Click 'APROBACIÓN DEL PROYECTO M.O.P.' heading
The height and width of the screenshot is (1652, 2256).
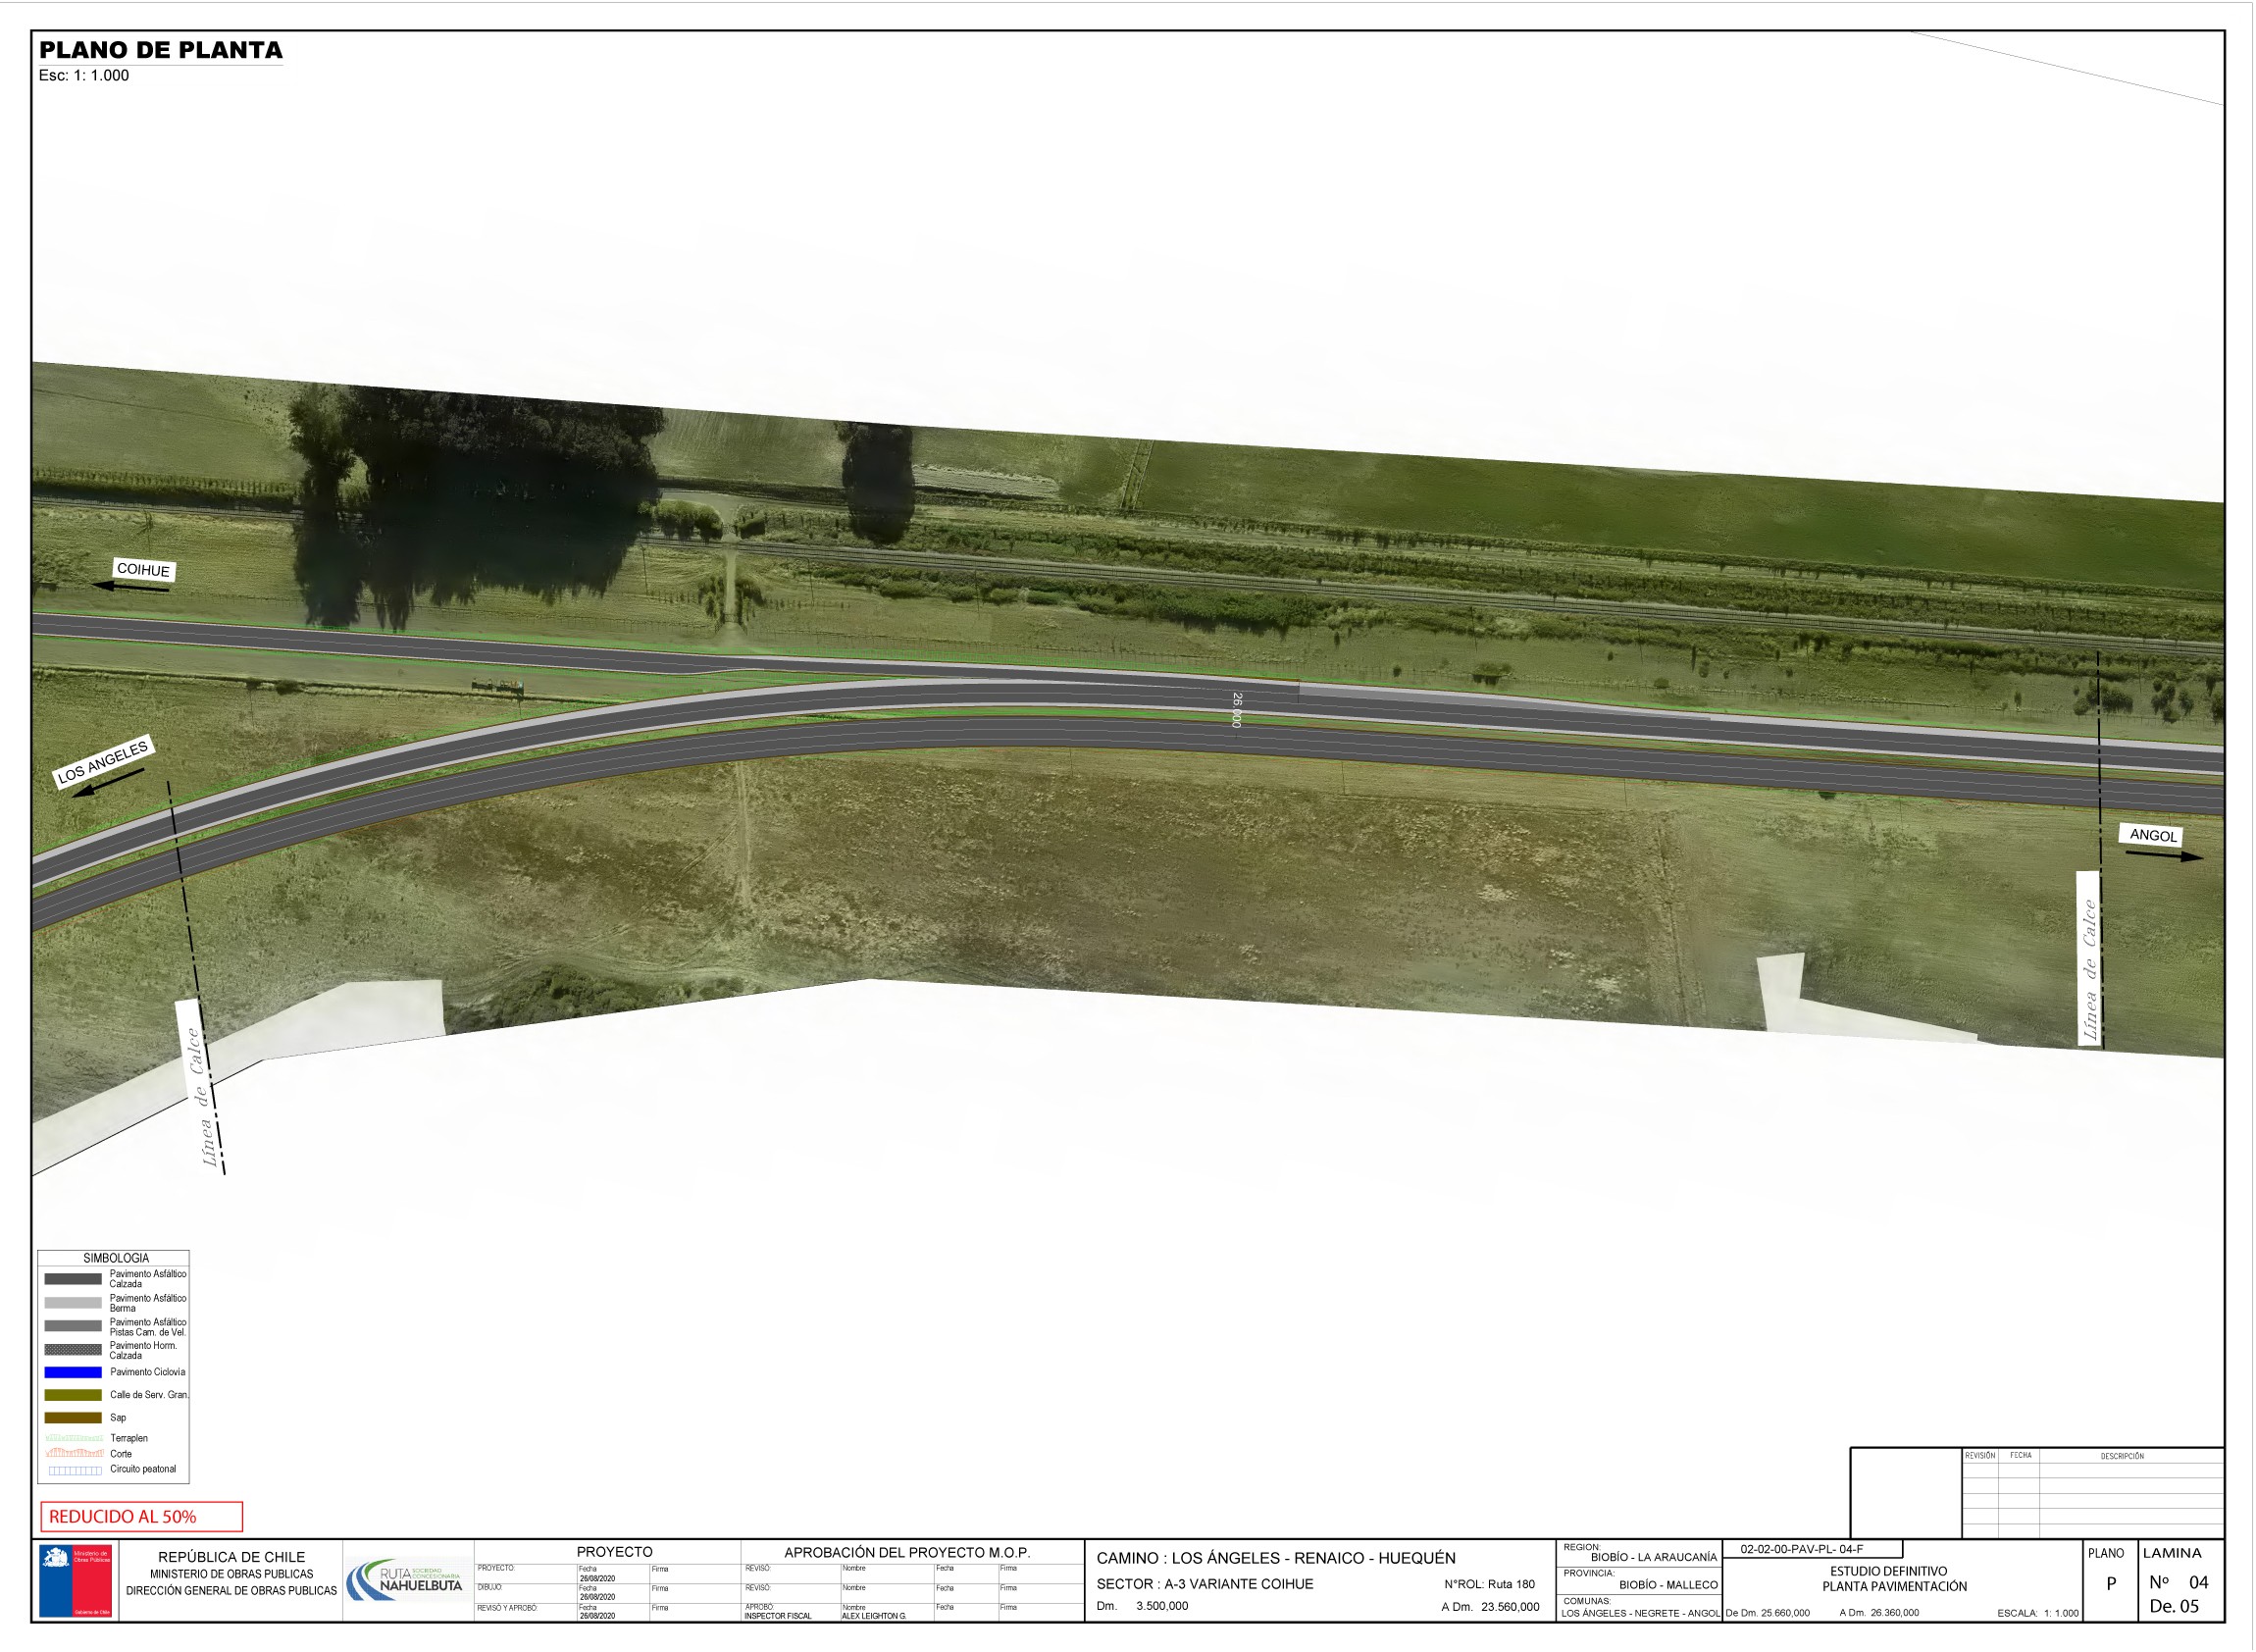(x=907, y=1554)
